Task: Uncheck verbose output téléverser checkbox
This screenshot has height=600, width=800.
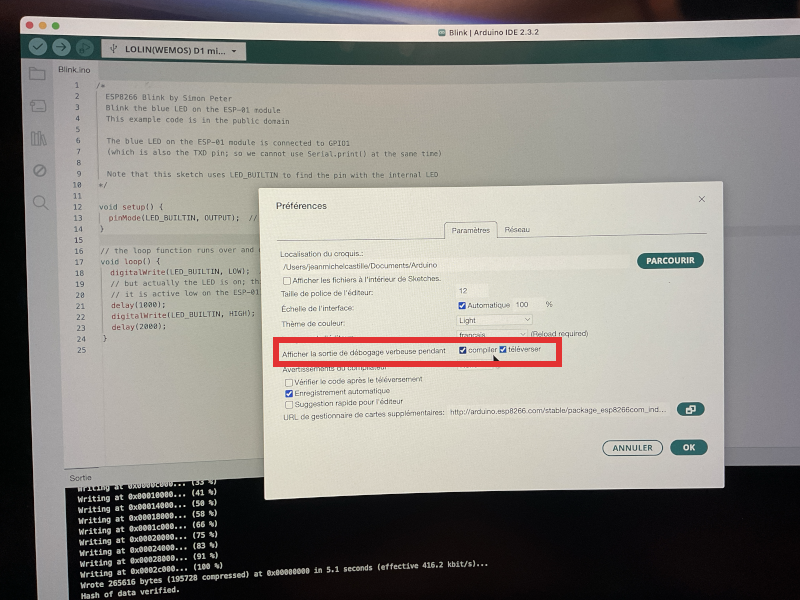Action: click(x=503, y=349)
